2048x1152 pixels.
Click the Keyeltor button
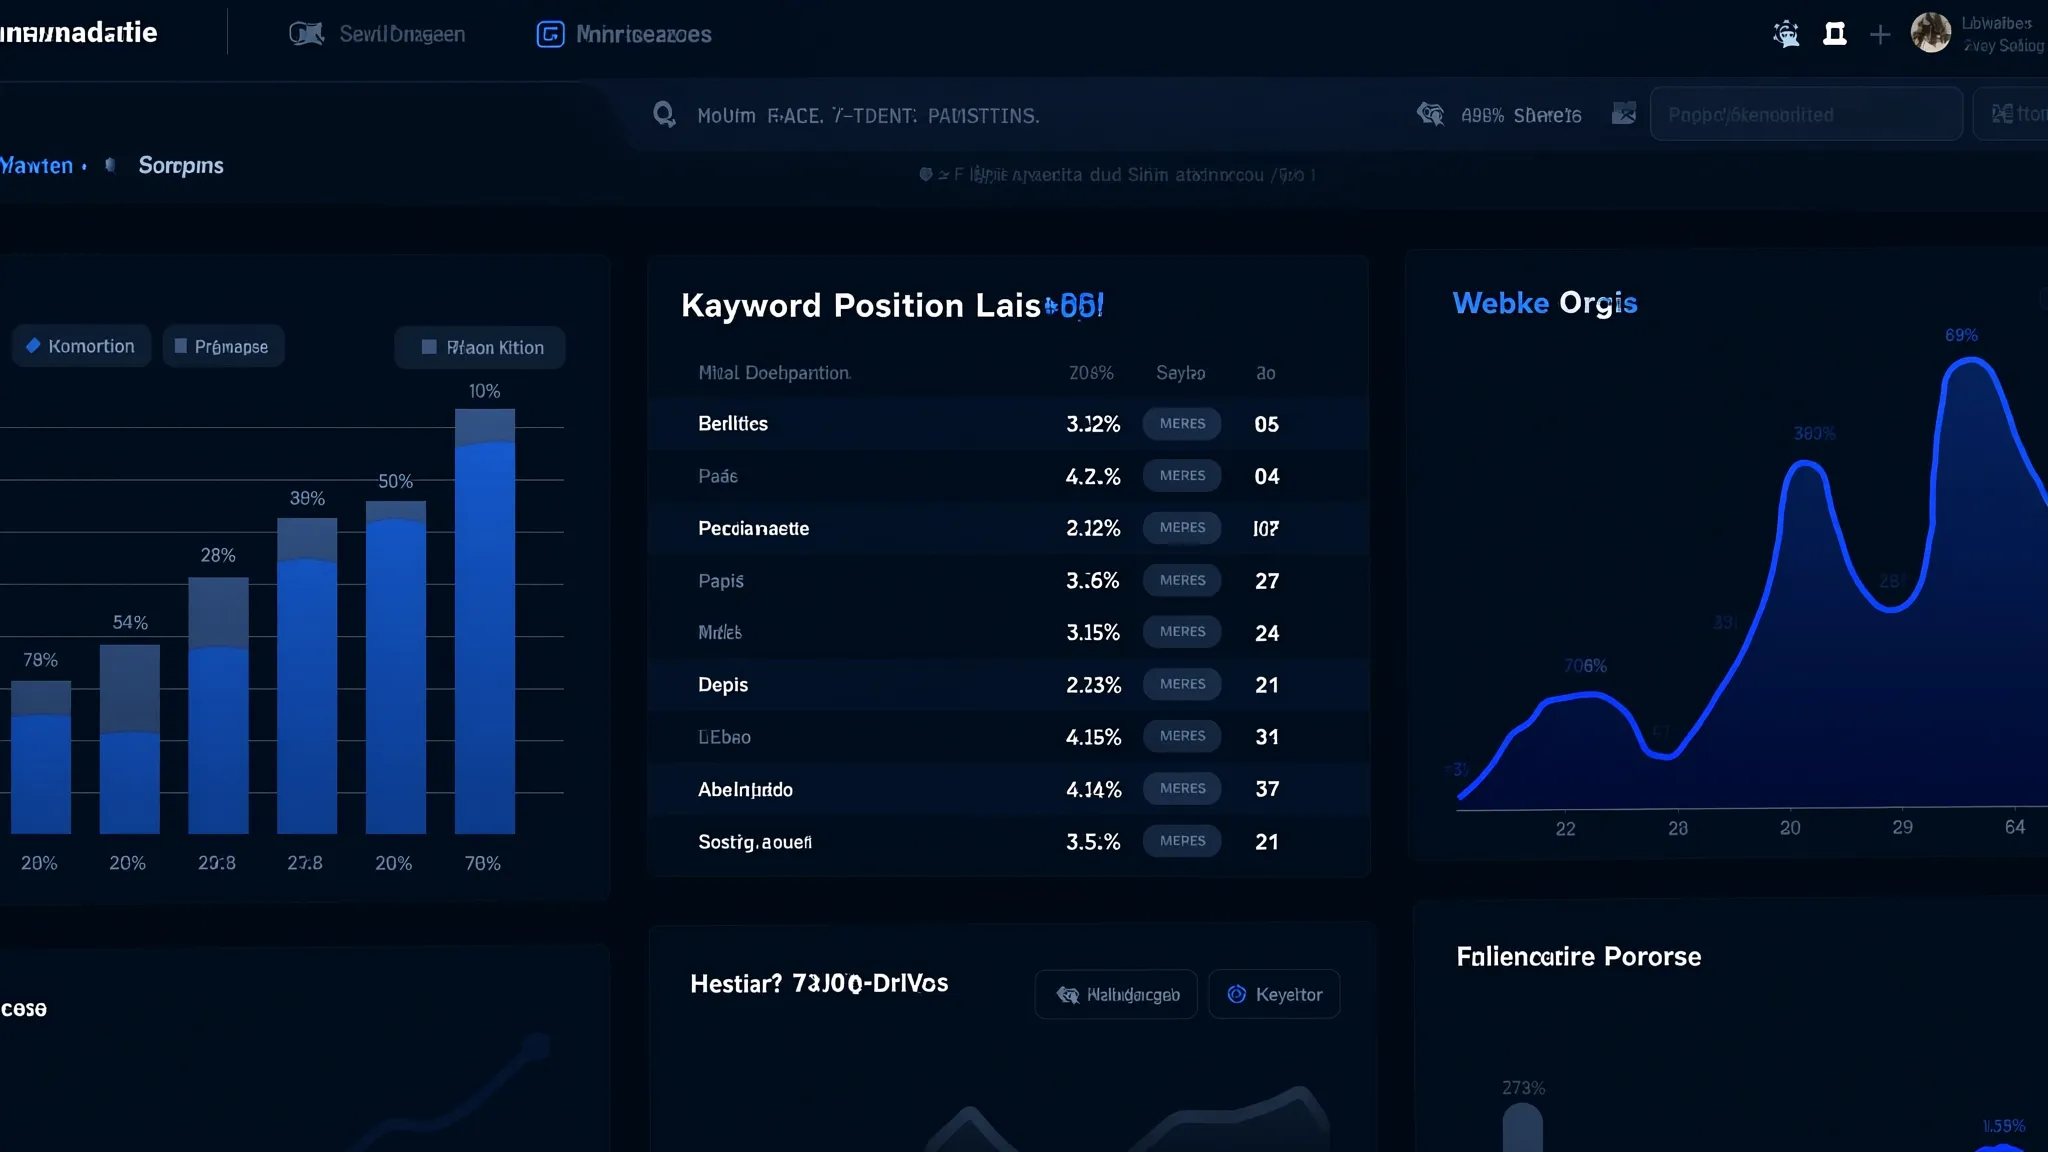click(1274, 994)
